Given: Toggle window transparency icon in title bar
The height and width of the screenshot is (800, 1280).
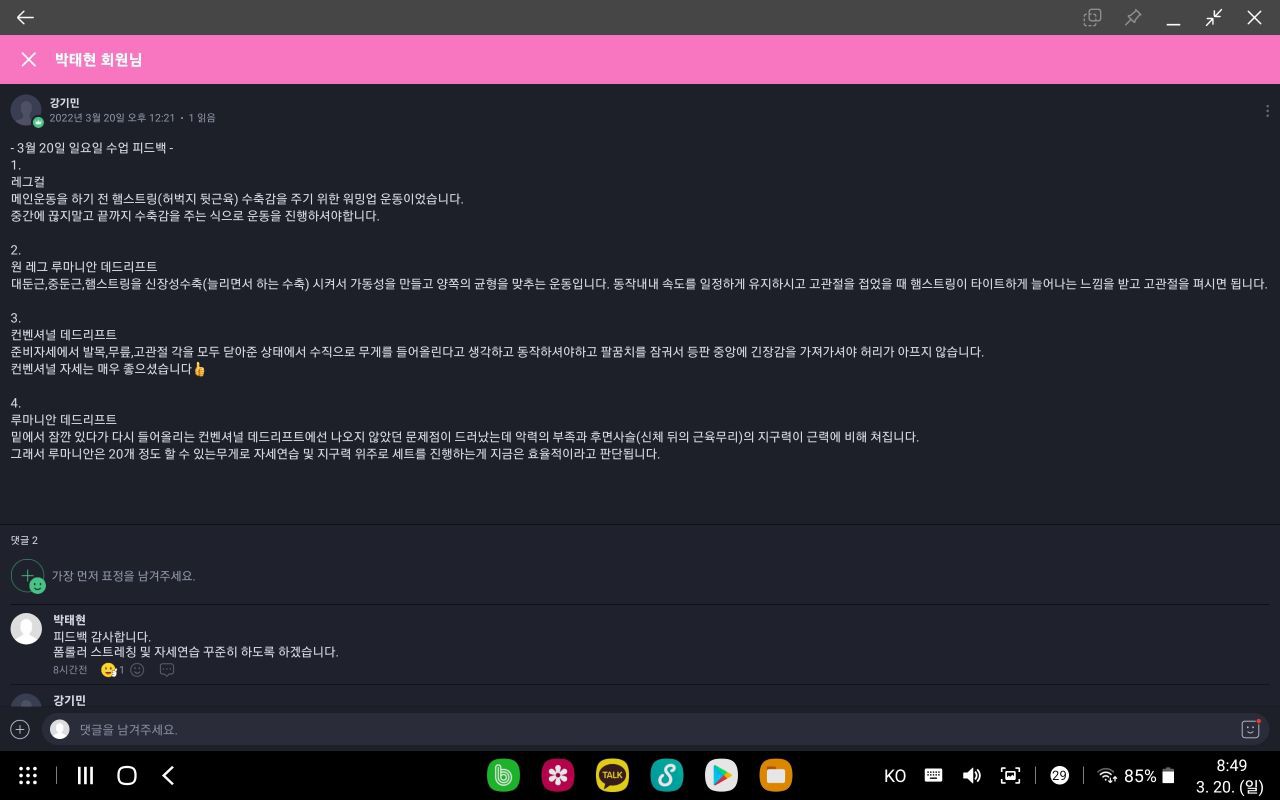Looking at the screenshot, I should [1092, 17].
